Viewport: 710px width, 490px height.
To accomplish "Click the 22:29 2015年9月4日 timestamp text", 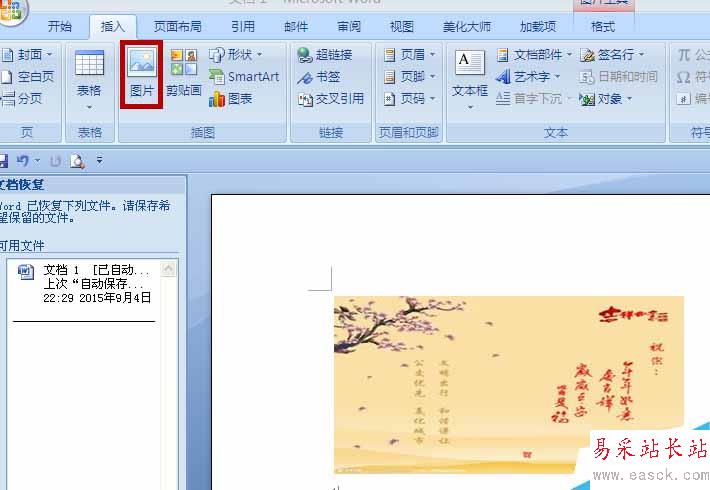I will pyautogui.click(x=97, y=298).
